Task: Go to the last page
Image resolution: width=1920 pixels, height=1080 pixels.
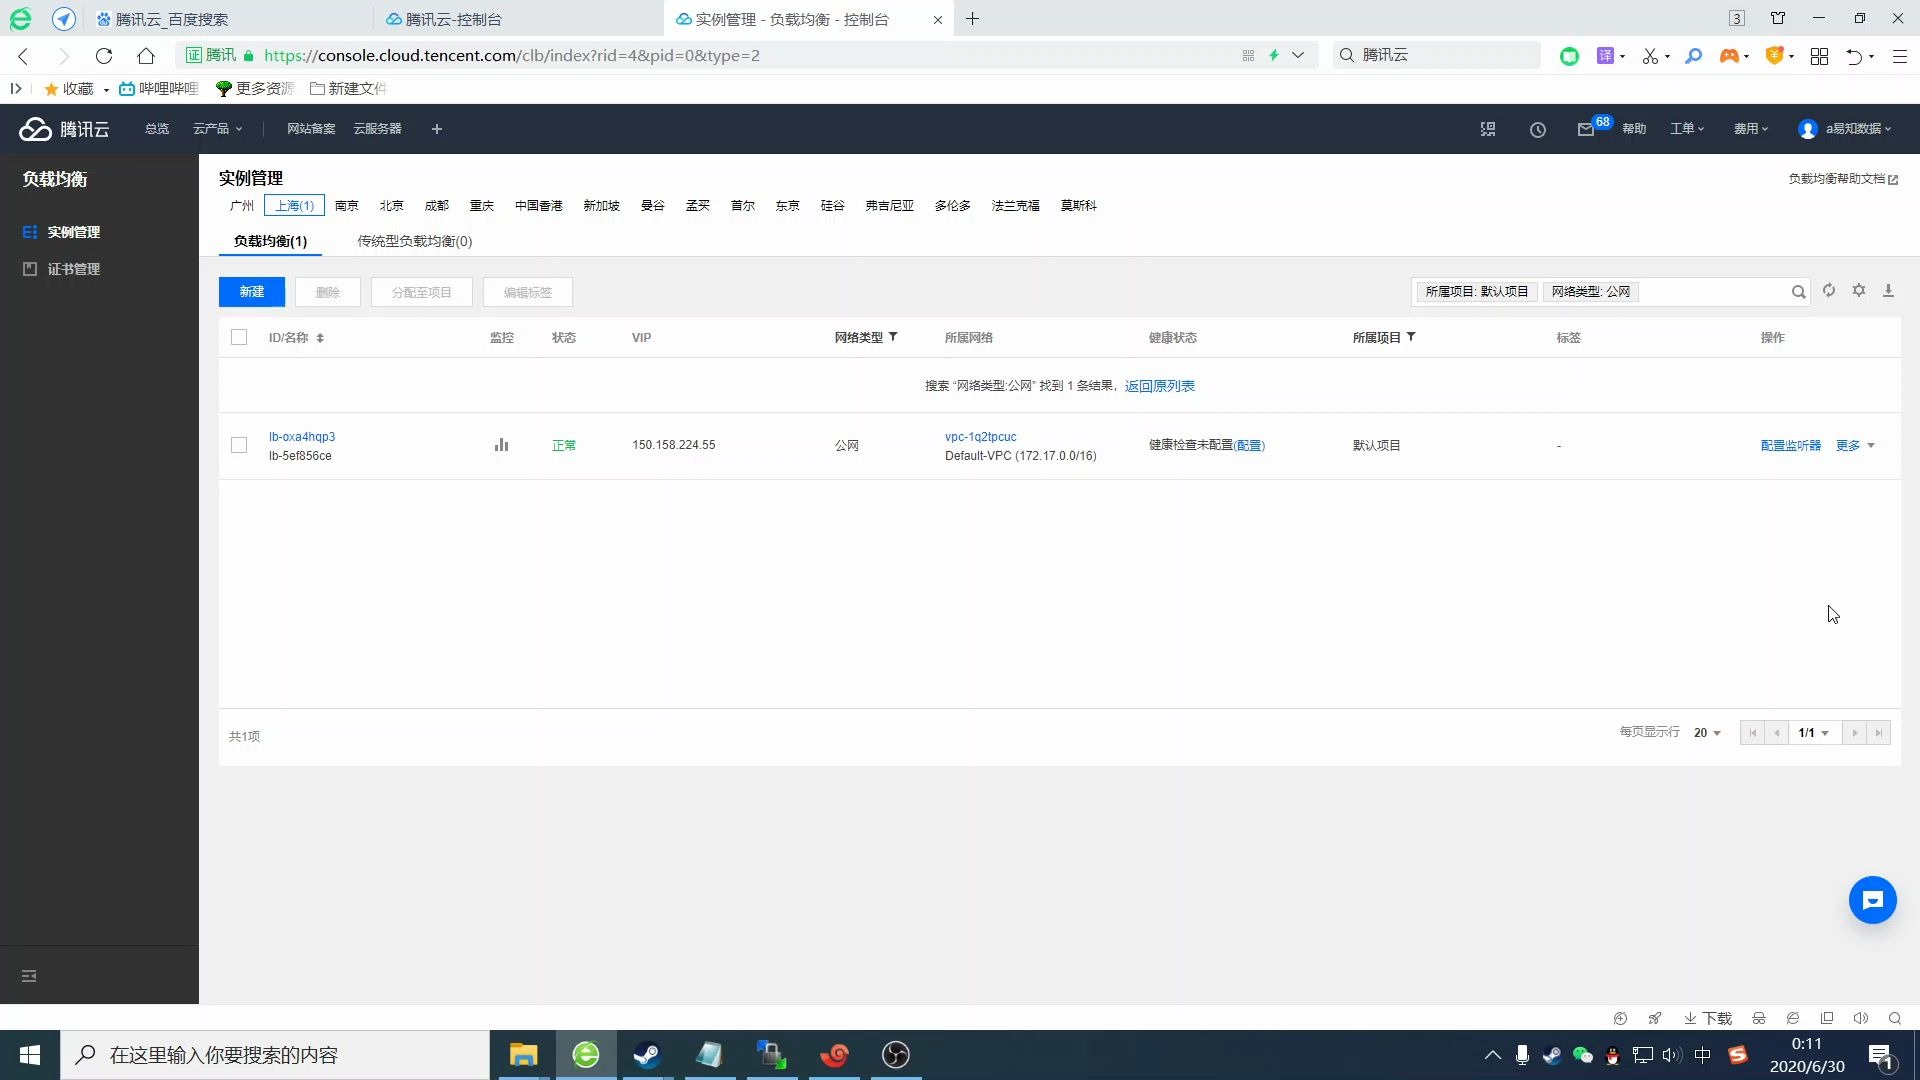Action: click(x=1879, y=733)
